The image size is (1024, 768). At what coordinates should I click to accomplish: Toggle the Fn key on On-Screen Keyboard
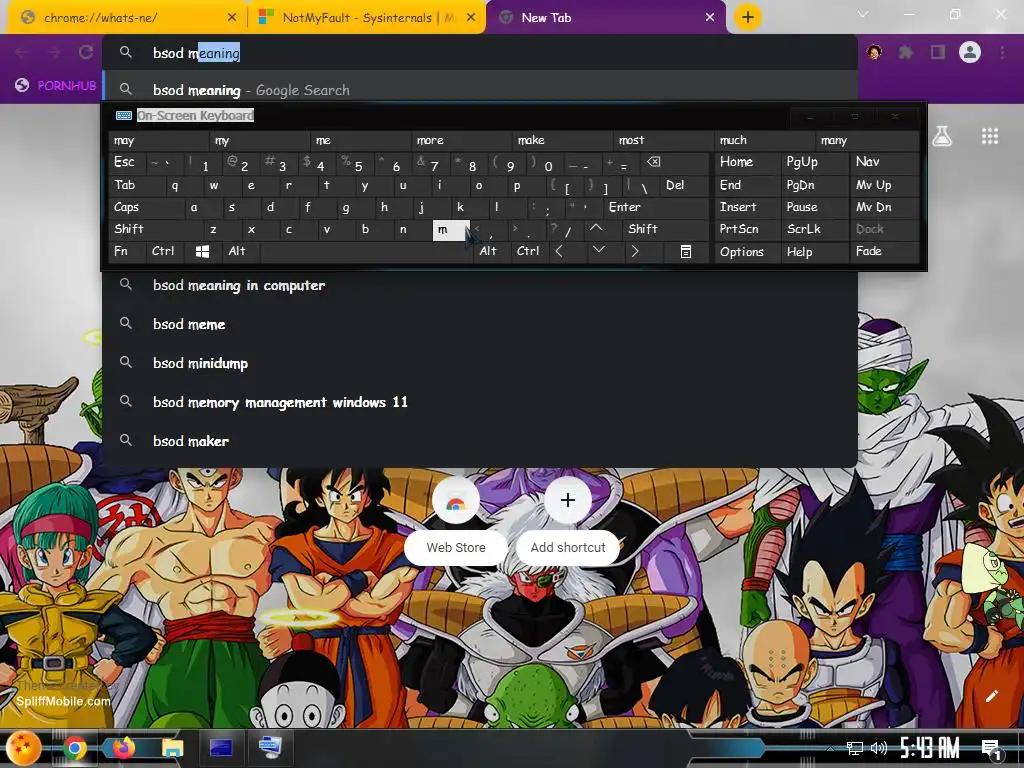[x=127, y=251]
